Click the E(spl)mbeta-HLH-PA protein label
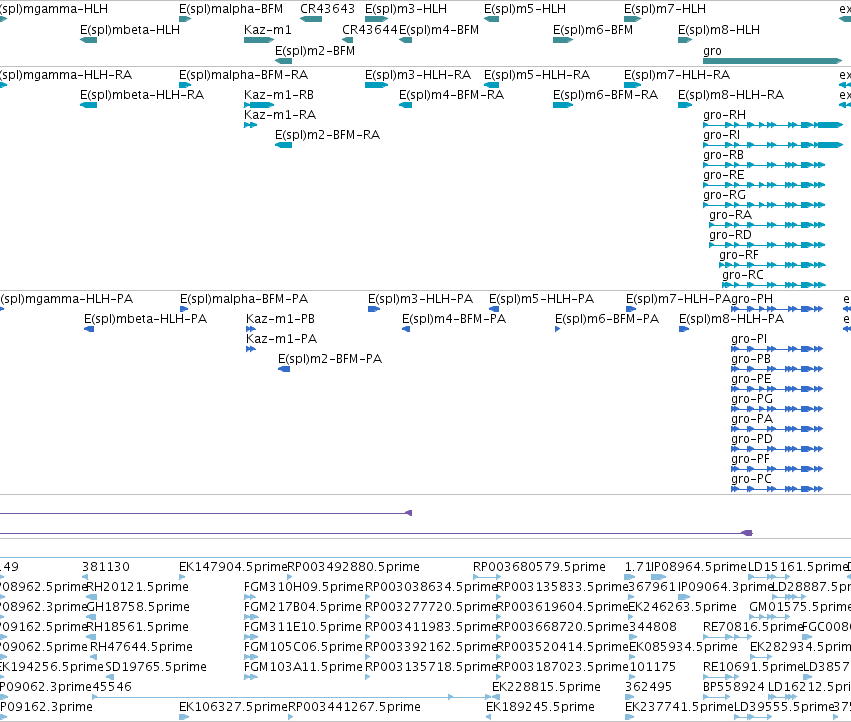851x722 pixels. pos(145,319)
